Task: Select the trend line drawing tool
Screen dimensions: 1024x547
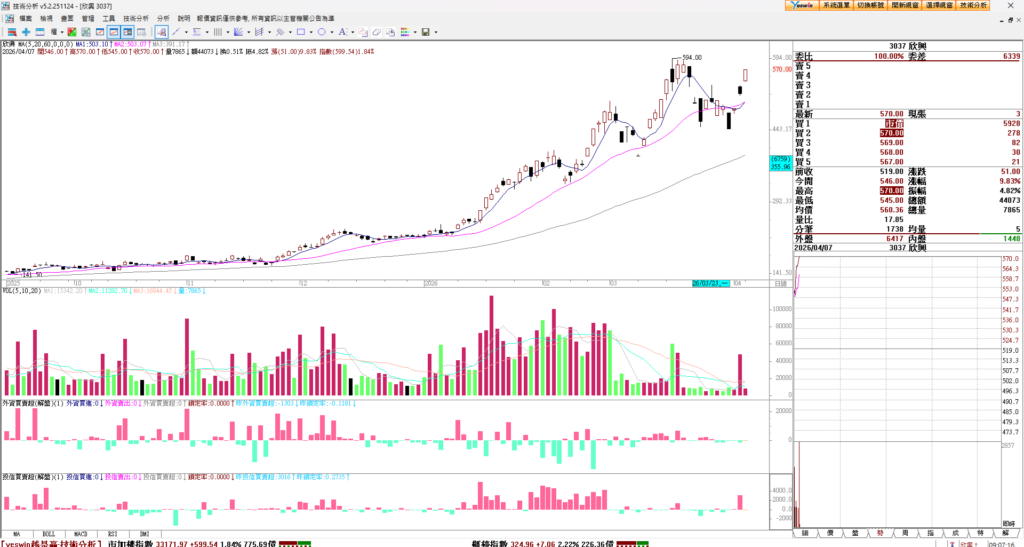Action: [x=176, y=32]
